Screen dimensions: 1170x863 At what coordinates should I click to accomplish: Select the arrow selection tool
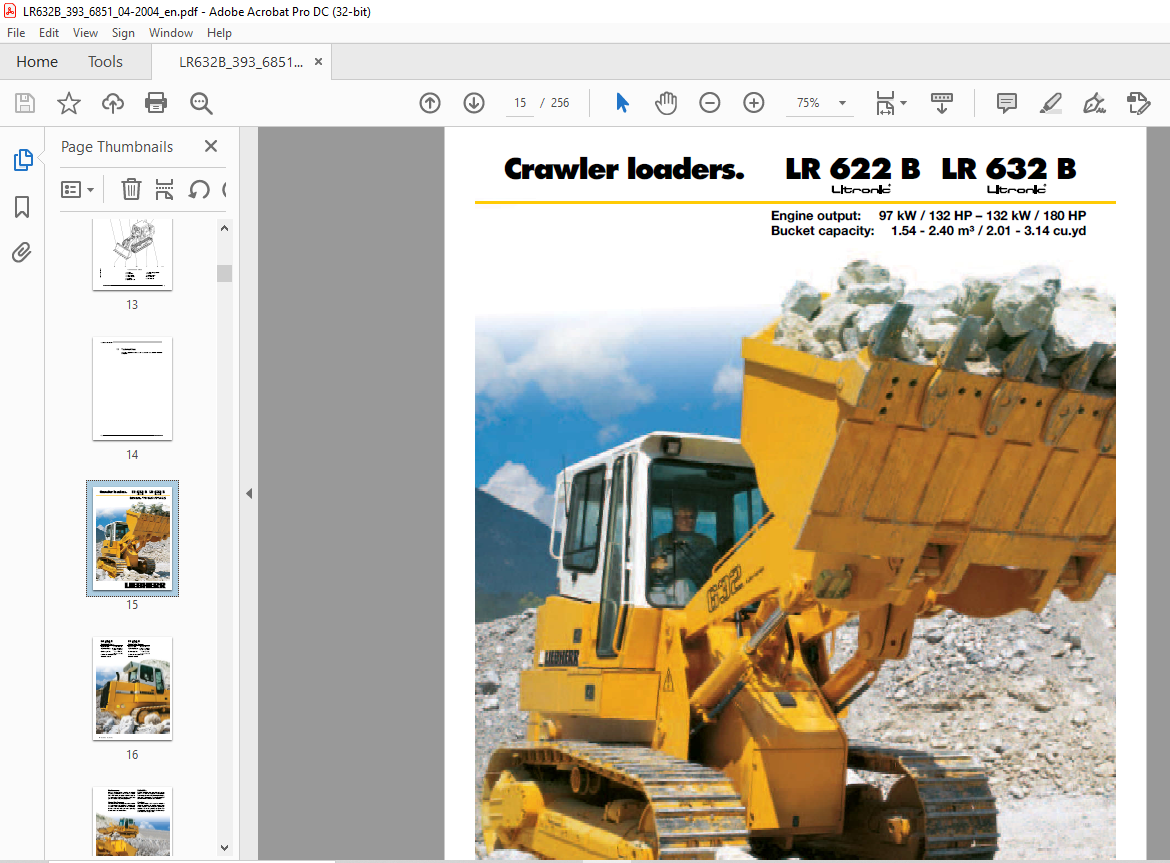tap(622, 103)
